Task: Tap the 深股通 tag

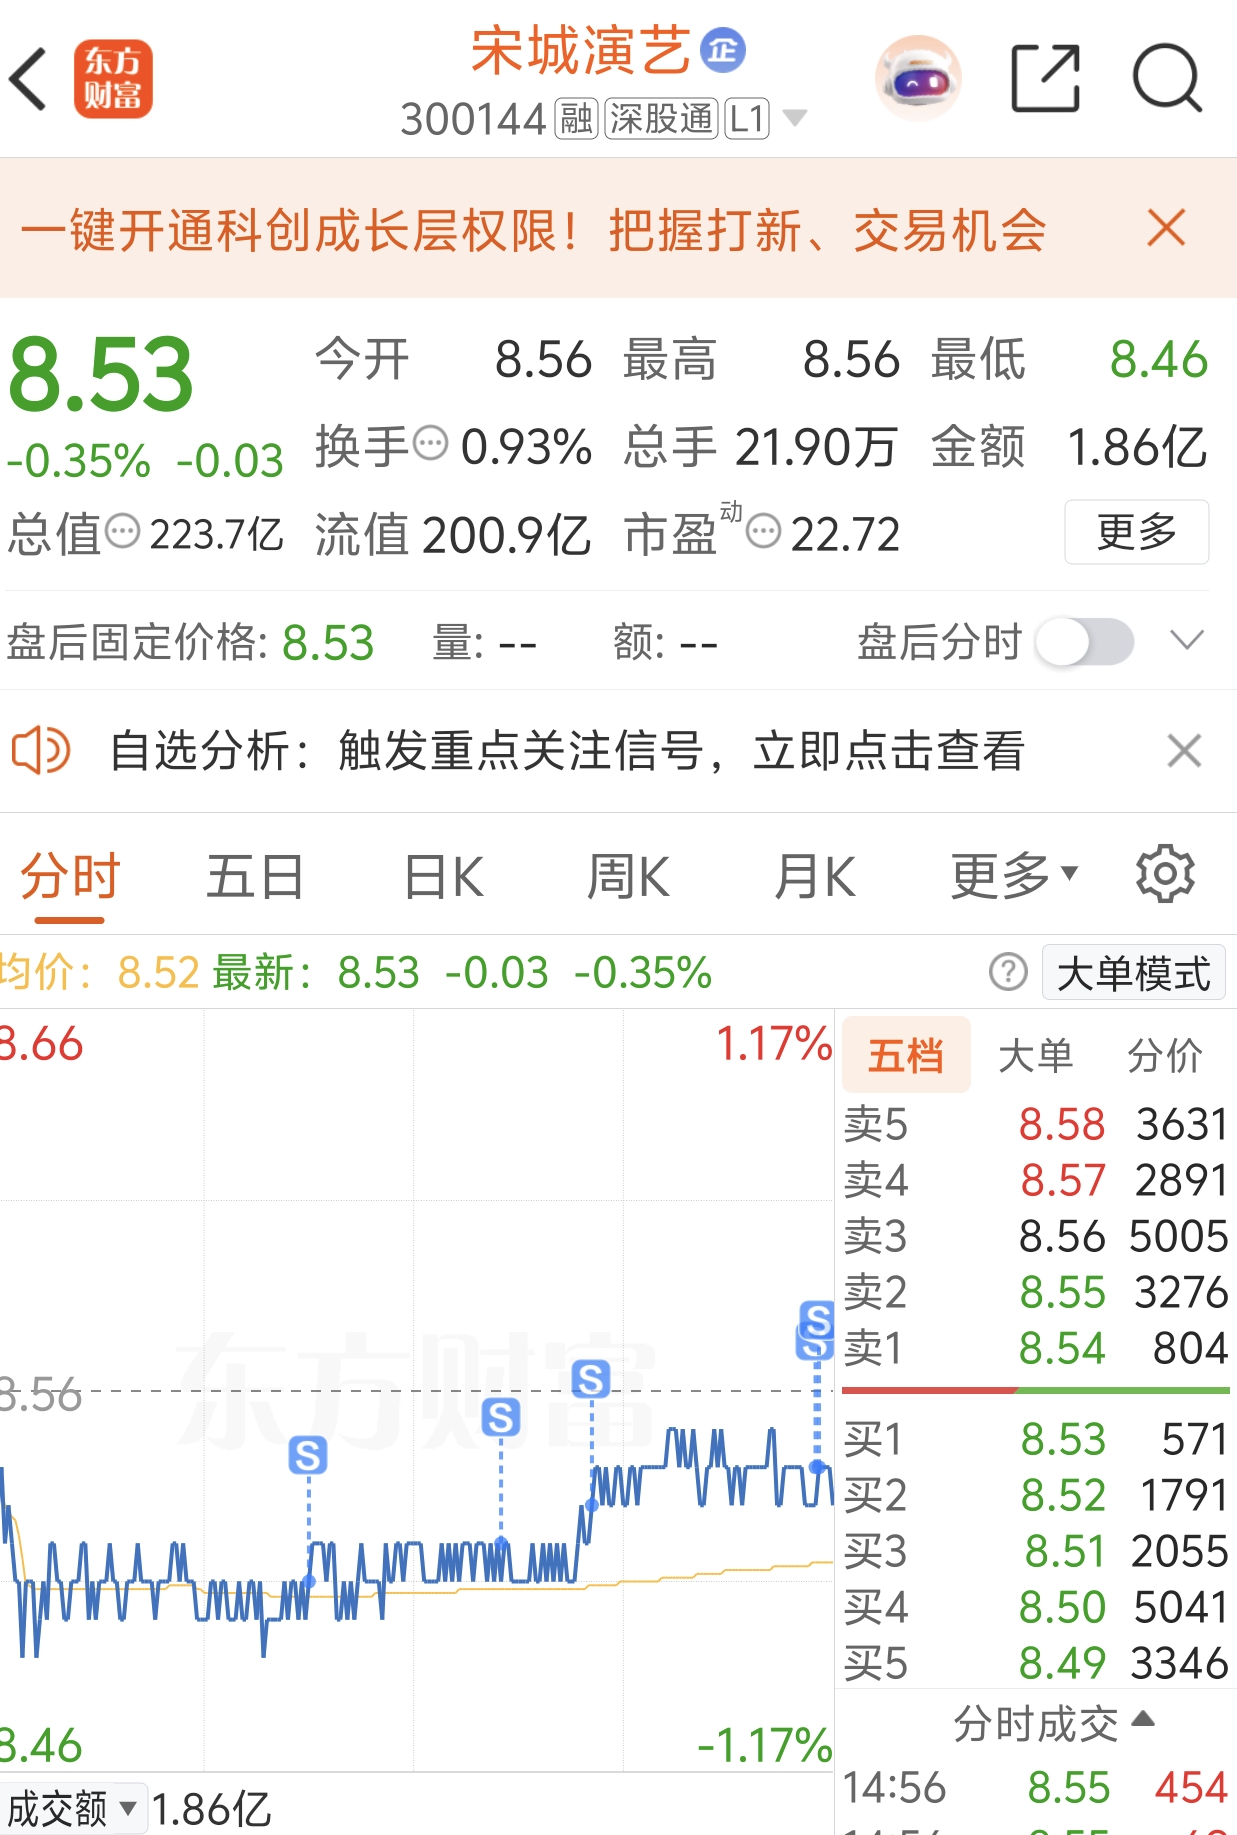Action: tap(662, 119)
